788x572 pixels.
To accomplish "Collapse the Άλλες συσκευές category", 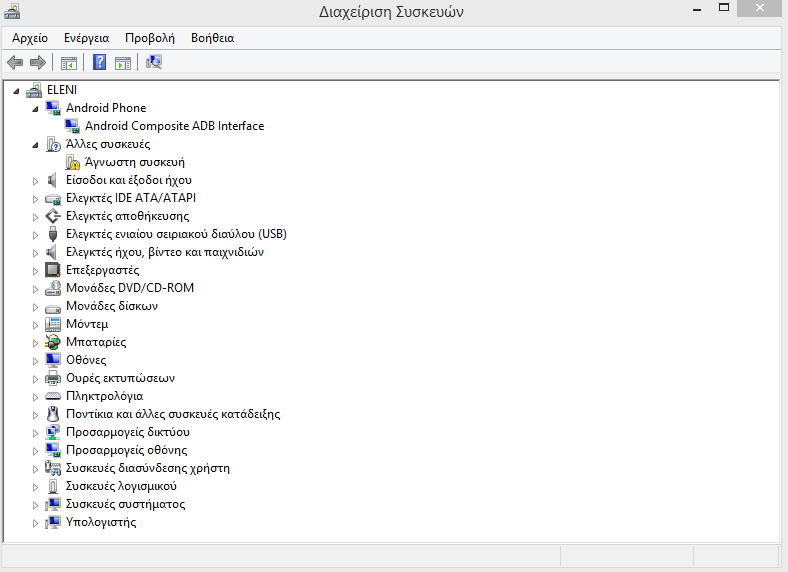I will click(x=36, y=144).
